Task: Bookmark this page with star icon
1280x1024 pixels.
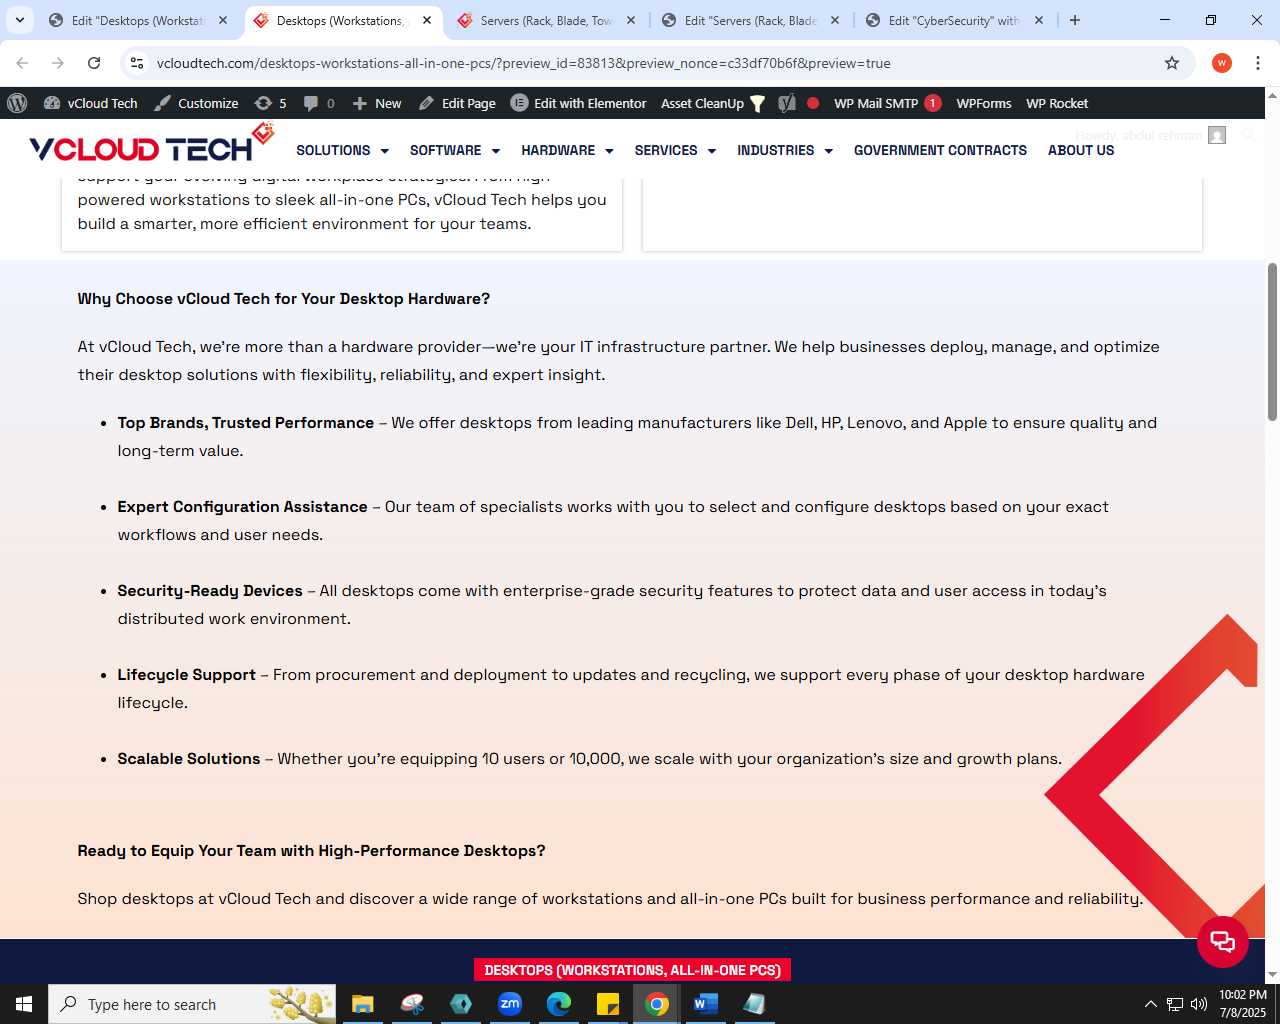Action: [1172, 63]
